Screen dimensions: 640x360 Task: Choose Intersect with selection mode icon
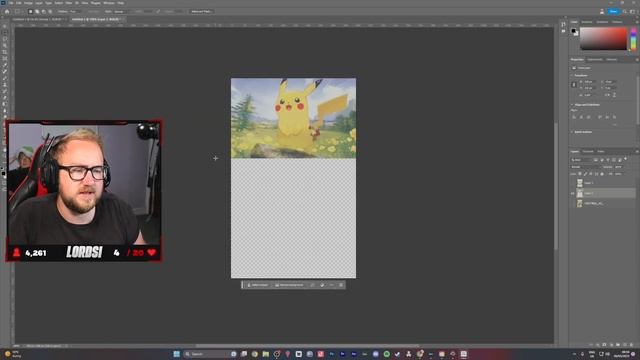(x=50, y=11)
